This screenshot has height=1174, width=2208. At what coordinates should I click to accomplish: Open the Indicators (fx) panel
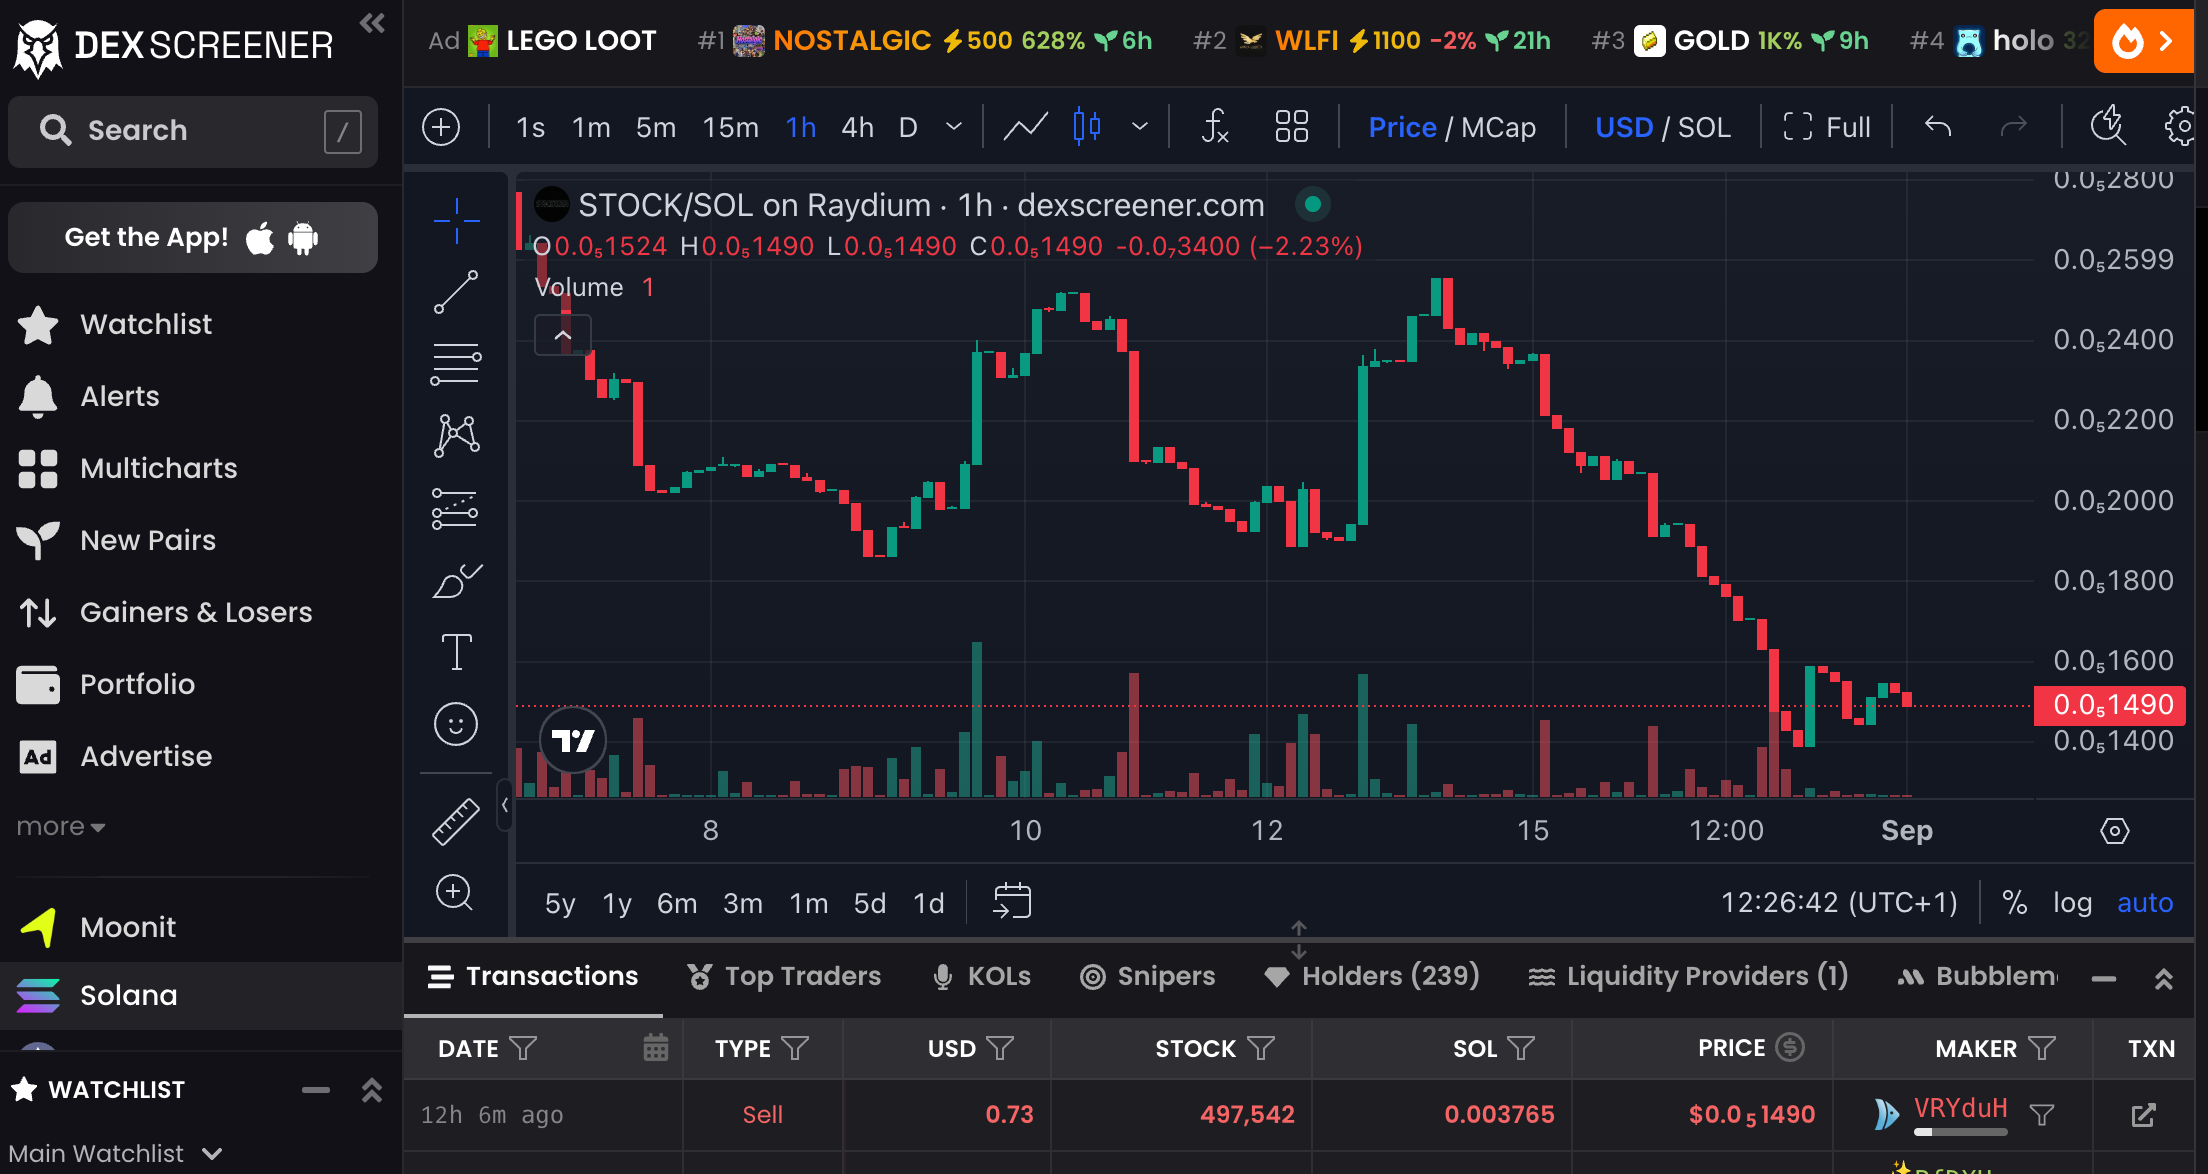1214,127
